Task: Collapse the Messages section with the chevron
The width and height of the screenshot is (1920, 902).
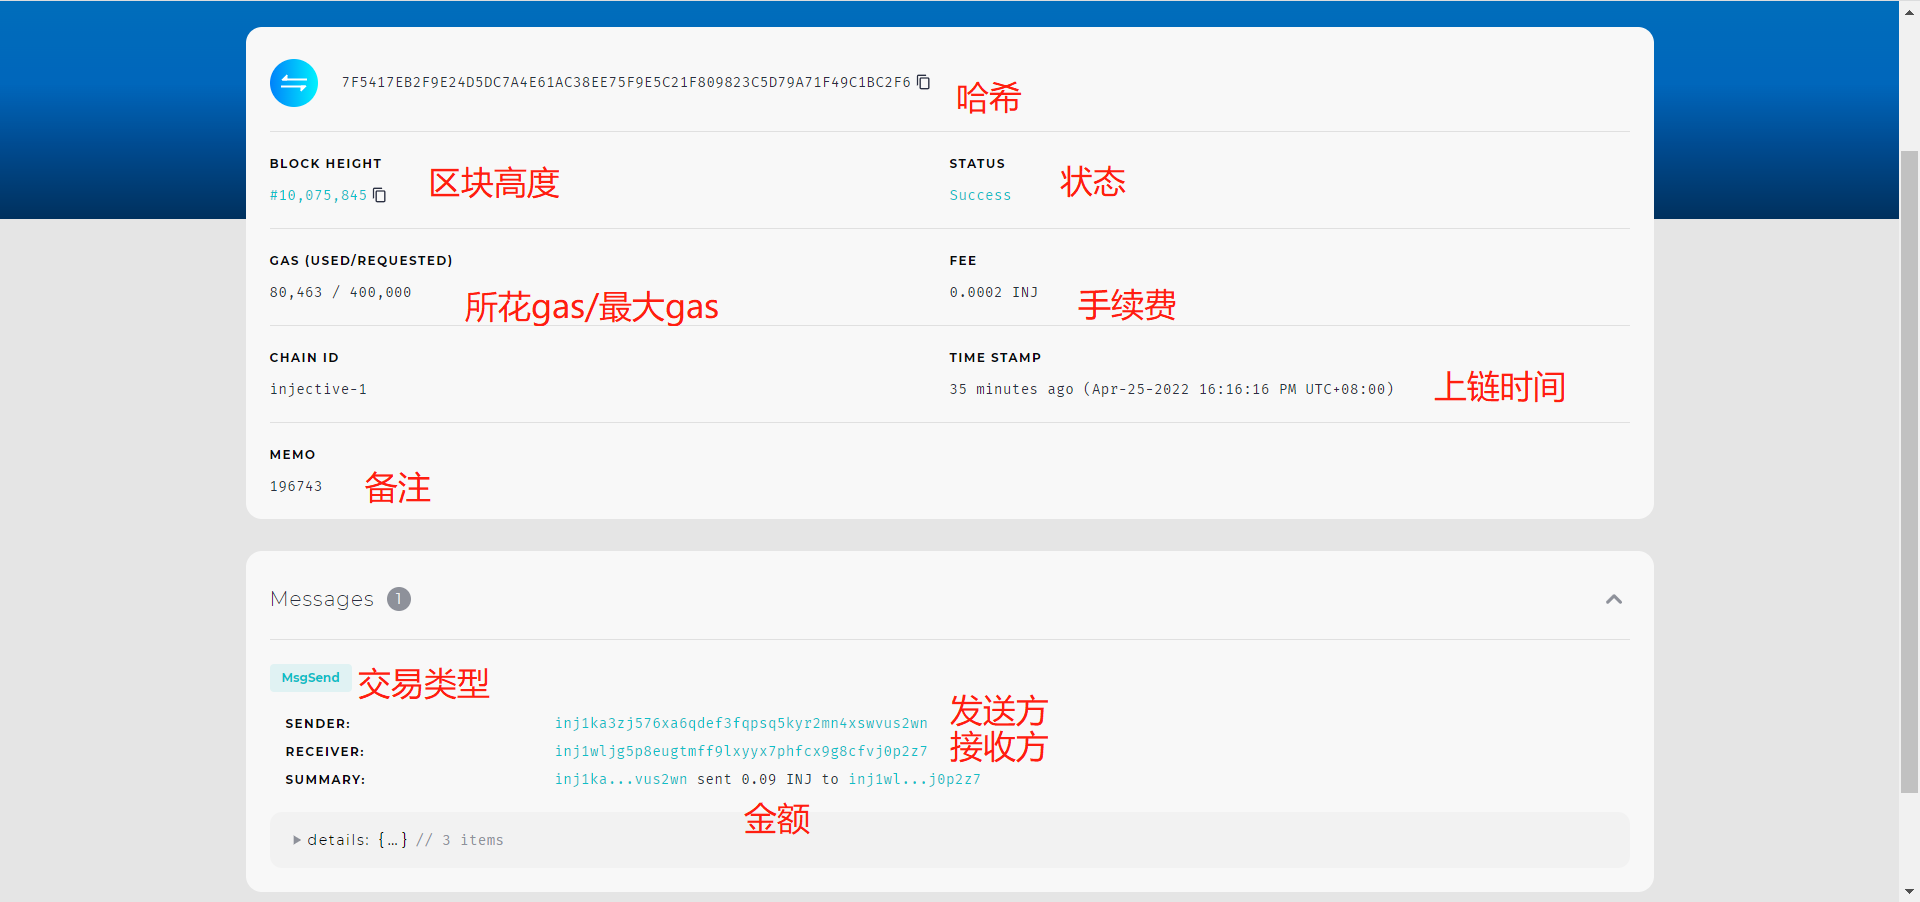Action: (x=1613, y=599)
